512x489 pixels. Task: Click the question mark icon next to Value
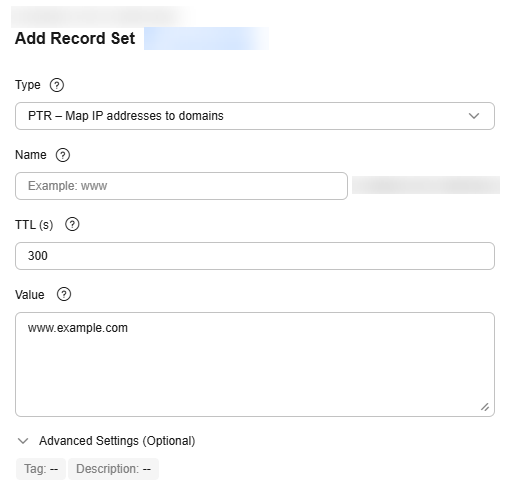coord(64,294)
